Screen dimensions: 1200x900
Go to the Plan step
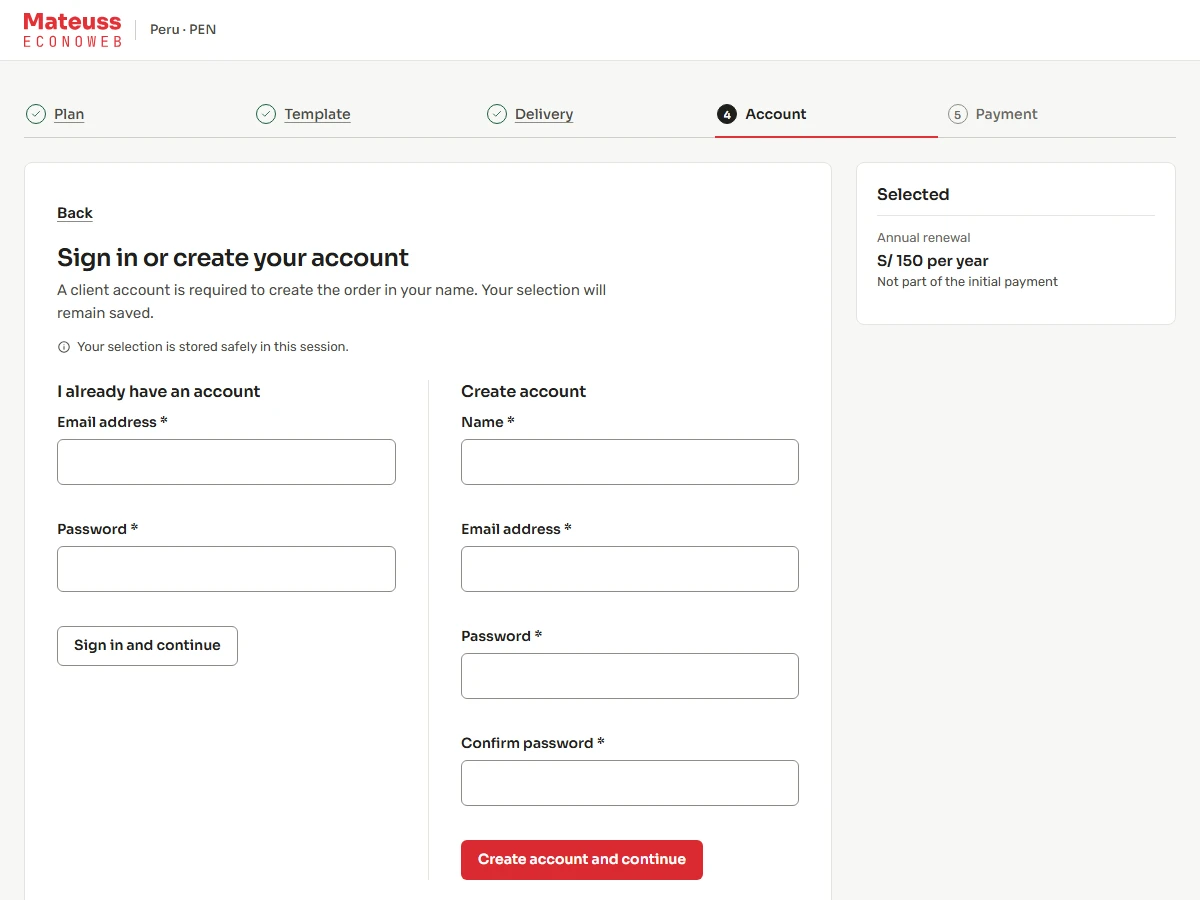pyautogui.click(x=69, y=114)
